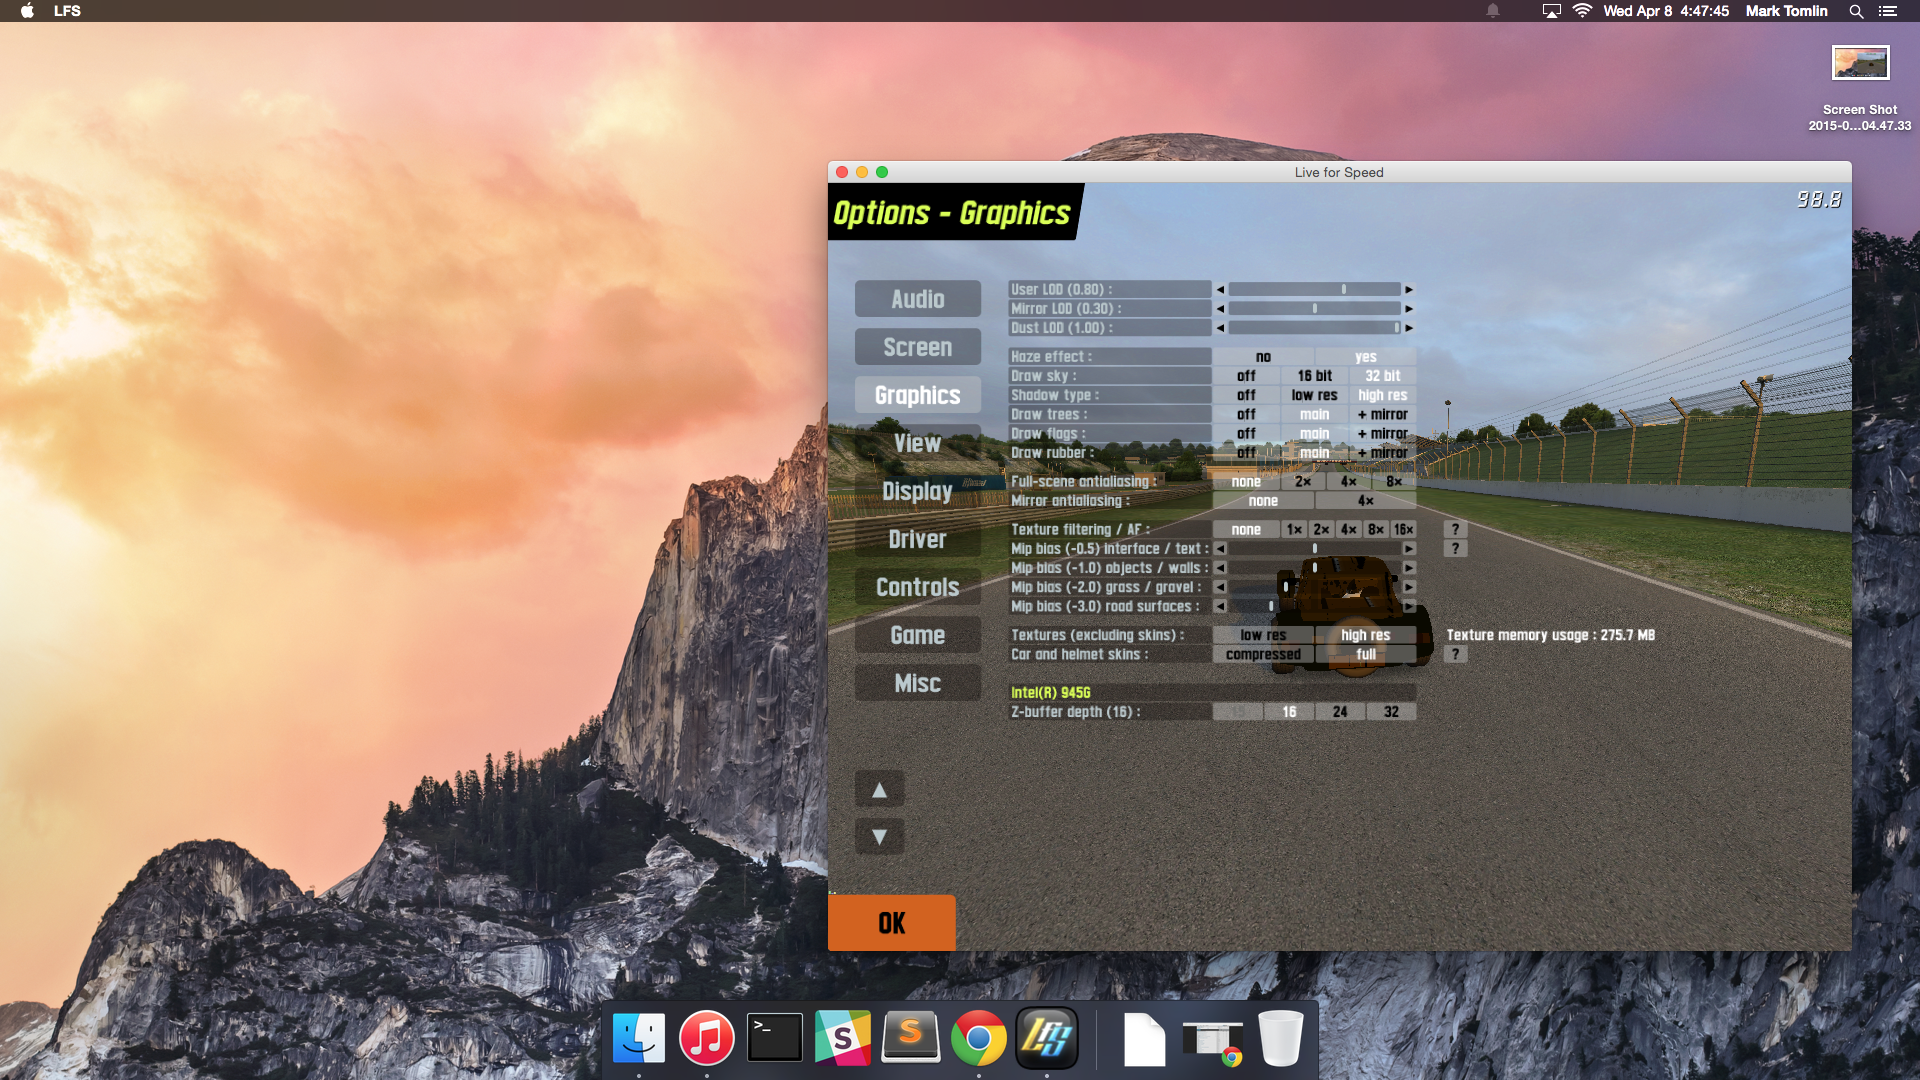Set Haze effect to yes
Image resolution: width=1920 pixels, height=1080 pixels.
pyautogui.click(x=1365, y=357)
